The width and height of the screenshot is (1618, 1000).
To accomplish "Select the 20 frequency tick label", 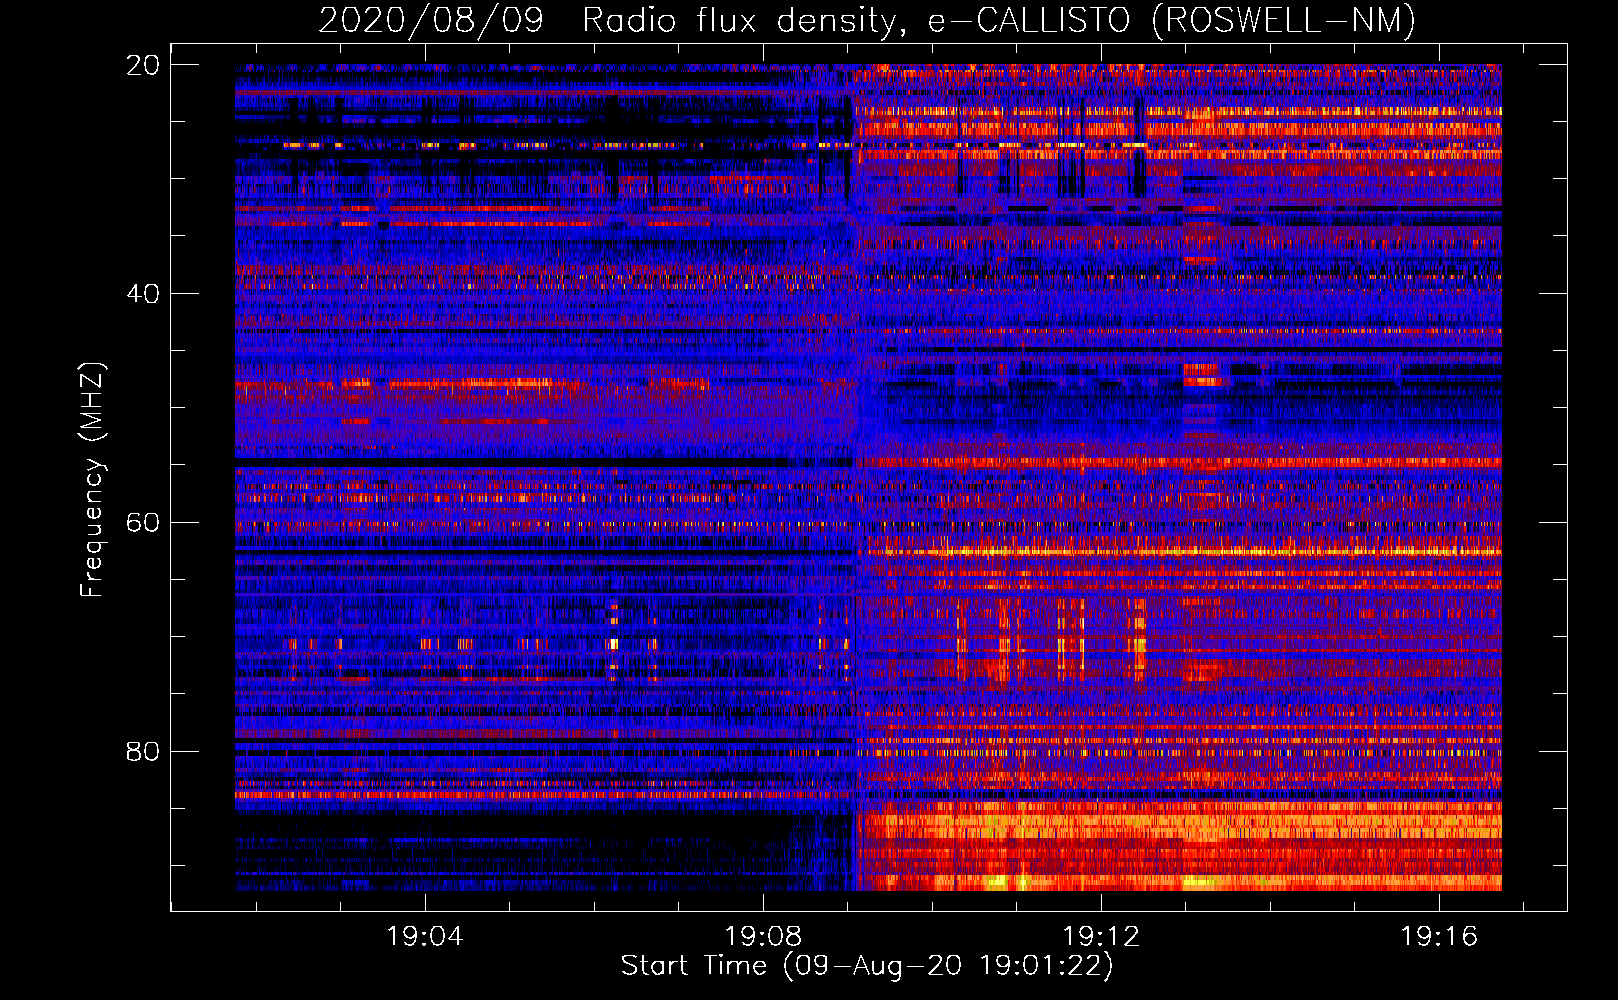I will coord(143,65).
